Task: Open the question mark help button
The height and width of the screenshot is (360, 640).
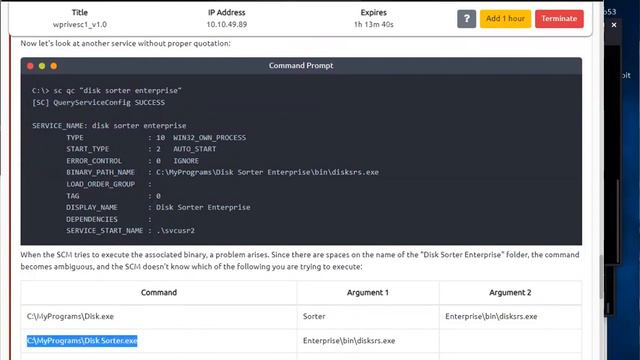Action: click(467, 19)
